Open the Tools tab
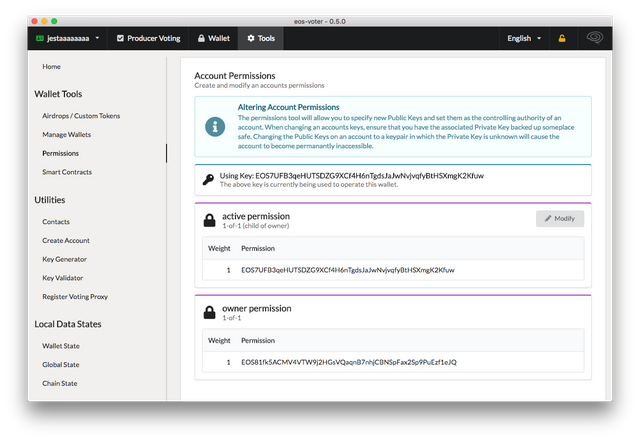The image size is (640, 441). tap(260, 38)
